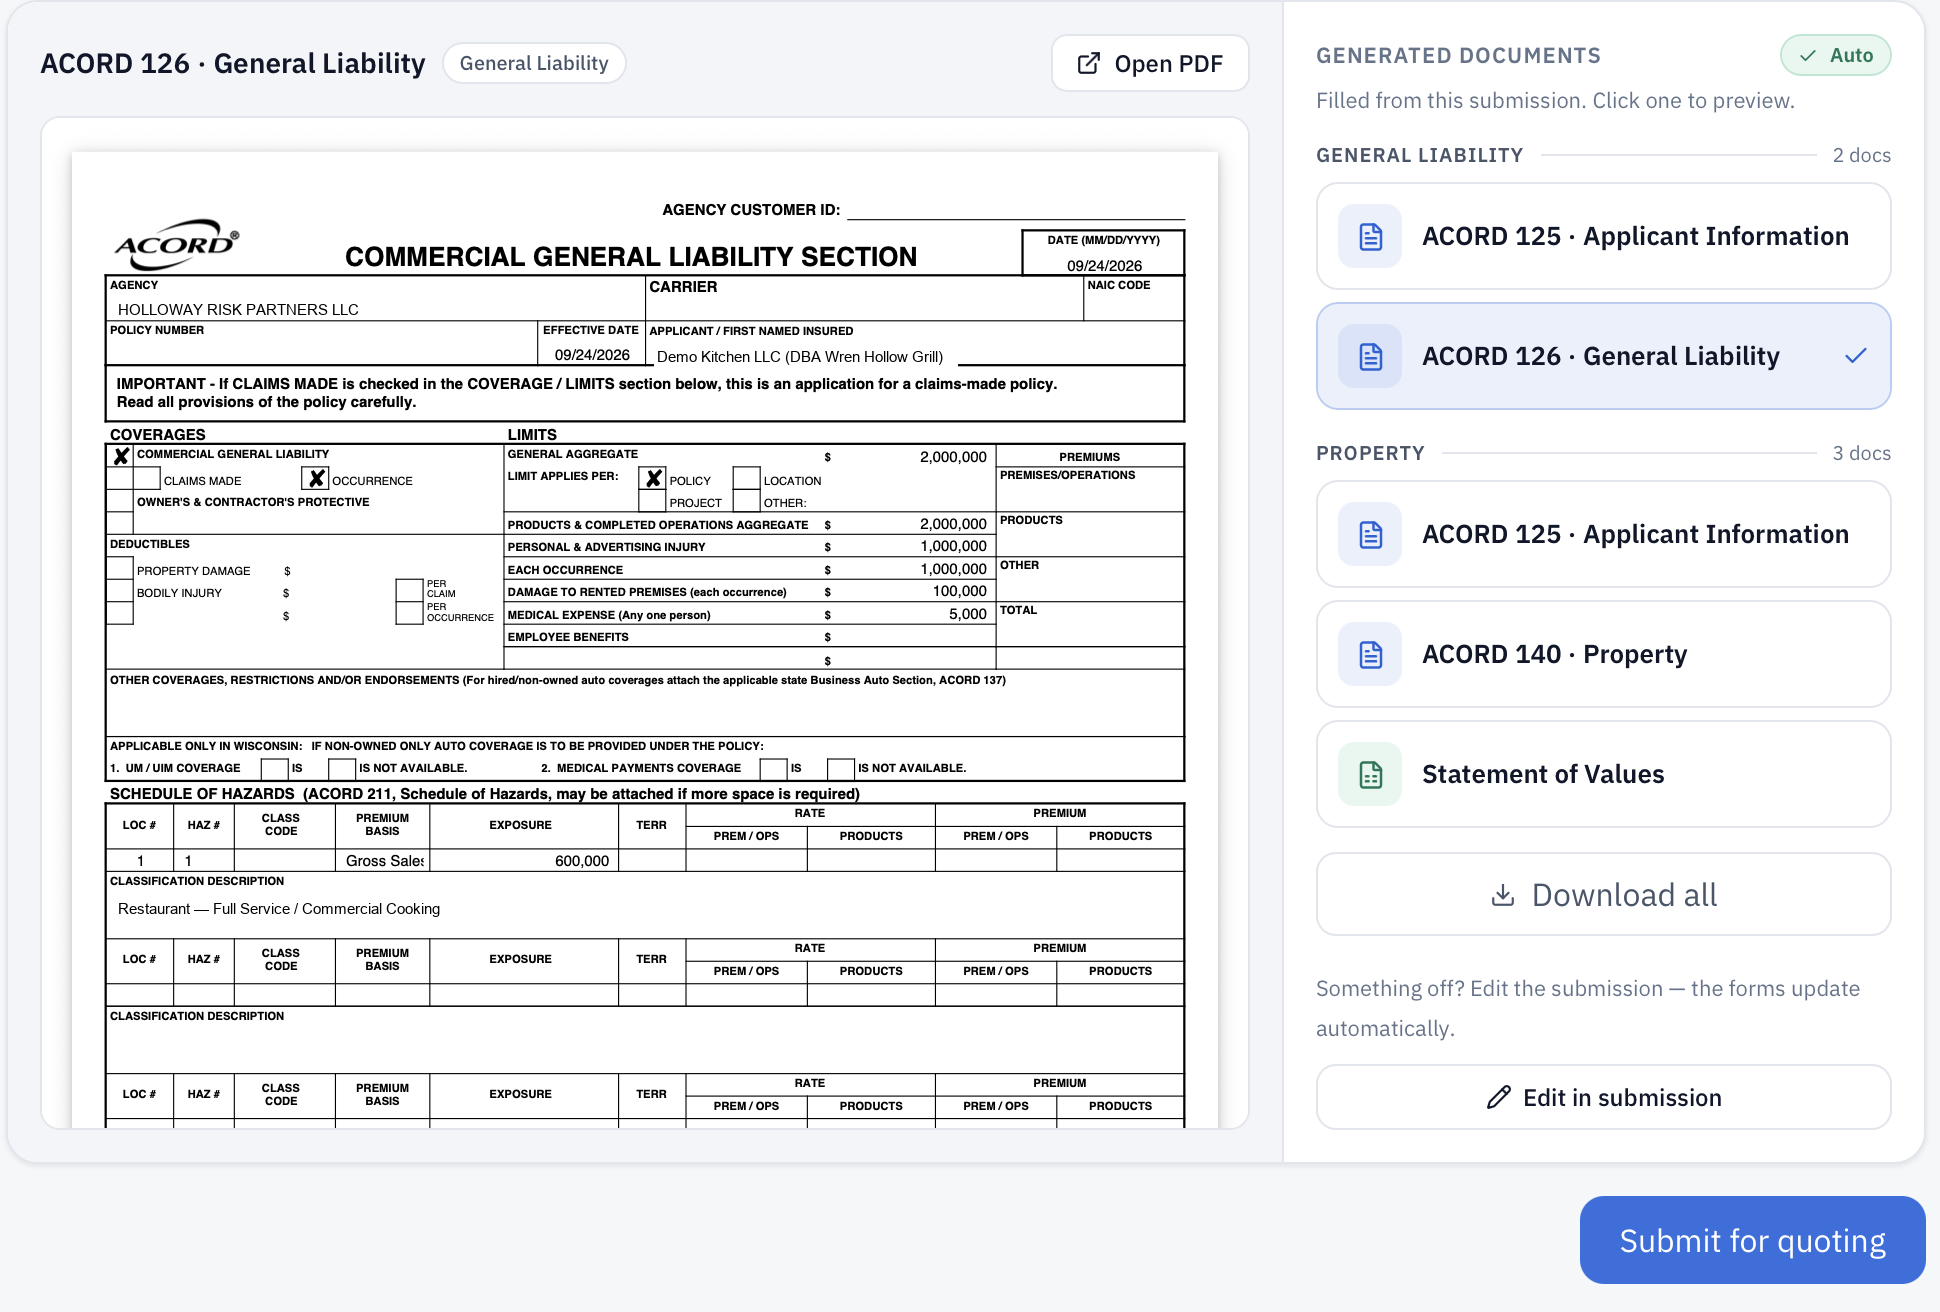The width and height of the screenshot is (1940, 1312).
Task: Click the ACORD logo on the form
Action: [x=177, y=244]
